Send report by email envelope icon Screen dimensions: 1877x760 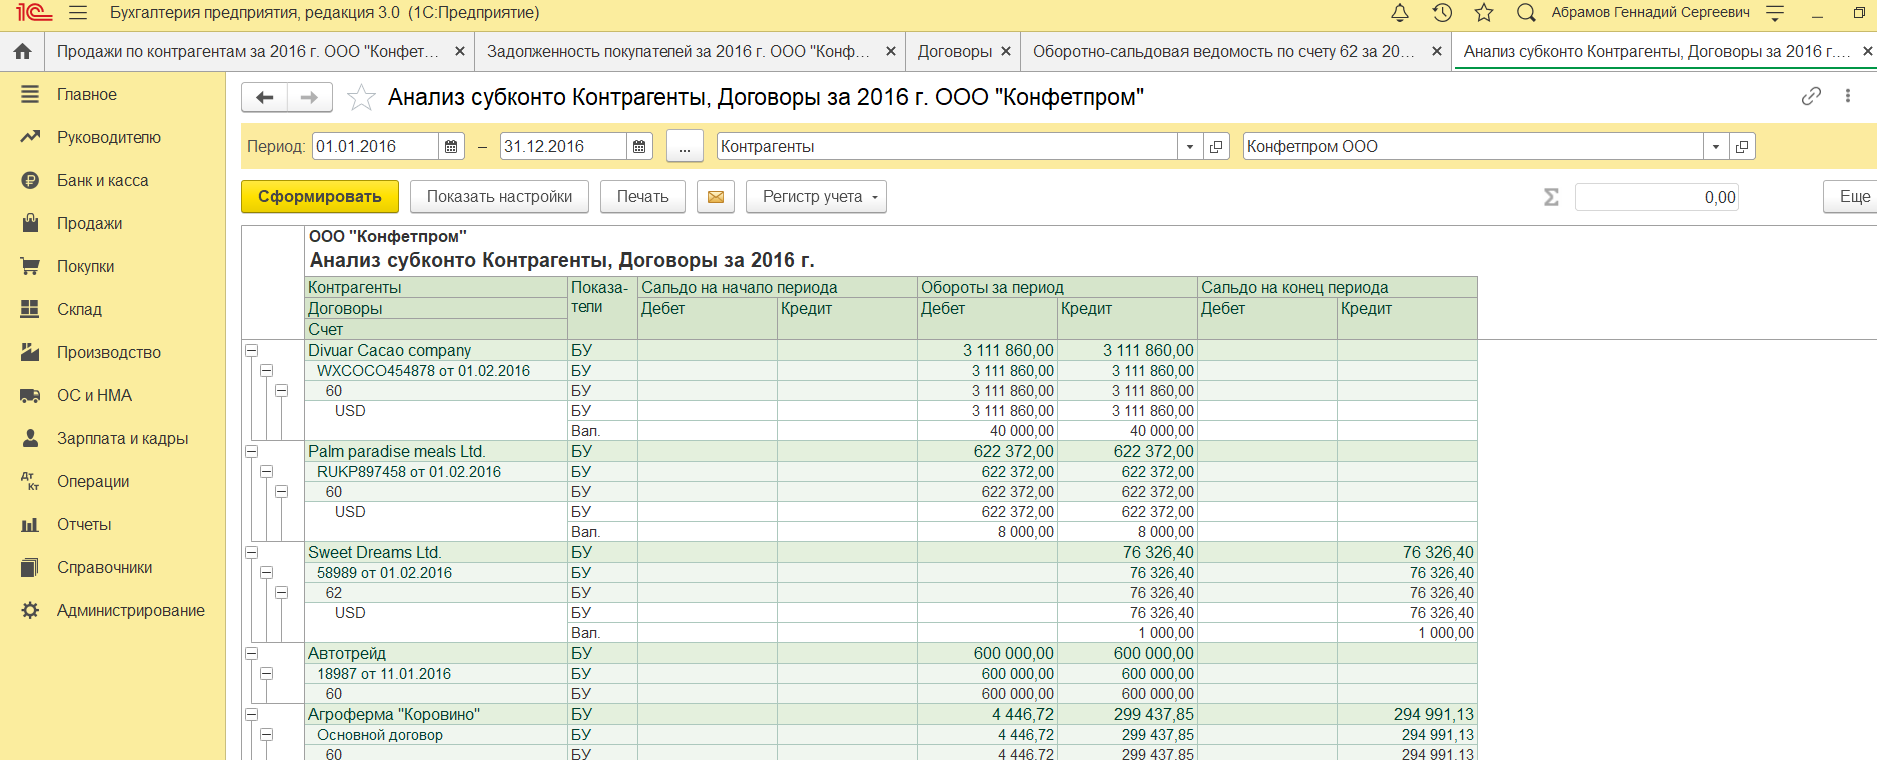tap(716, 197)
